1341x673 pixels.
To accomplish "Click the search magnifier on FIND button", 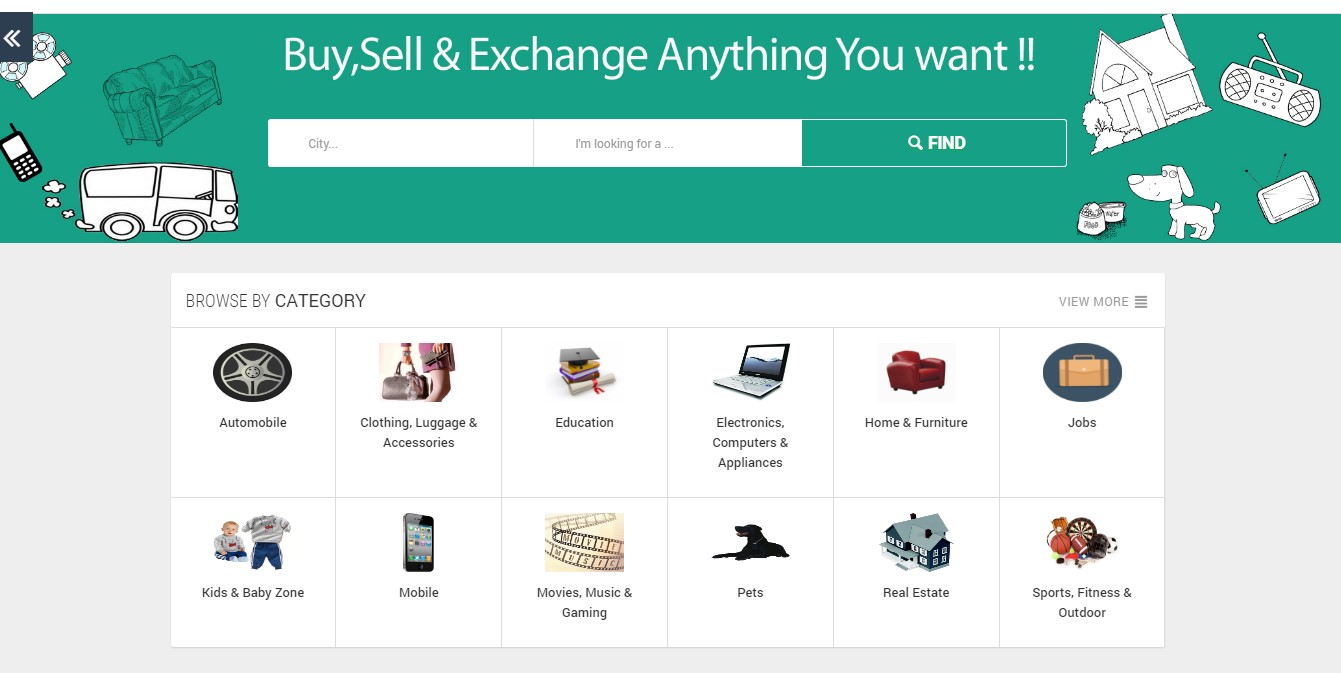I will point(914,142).
